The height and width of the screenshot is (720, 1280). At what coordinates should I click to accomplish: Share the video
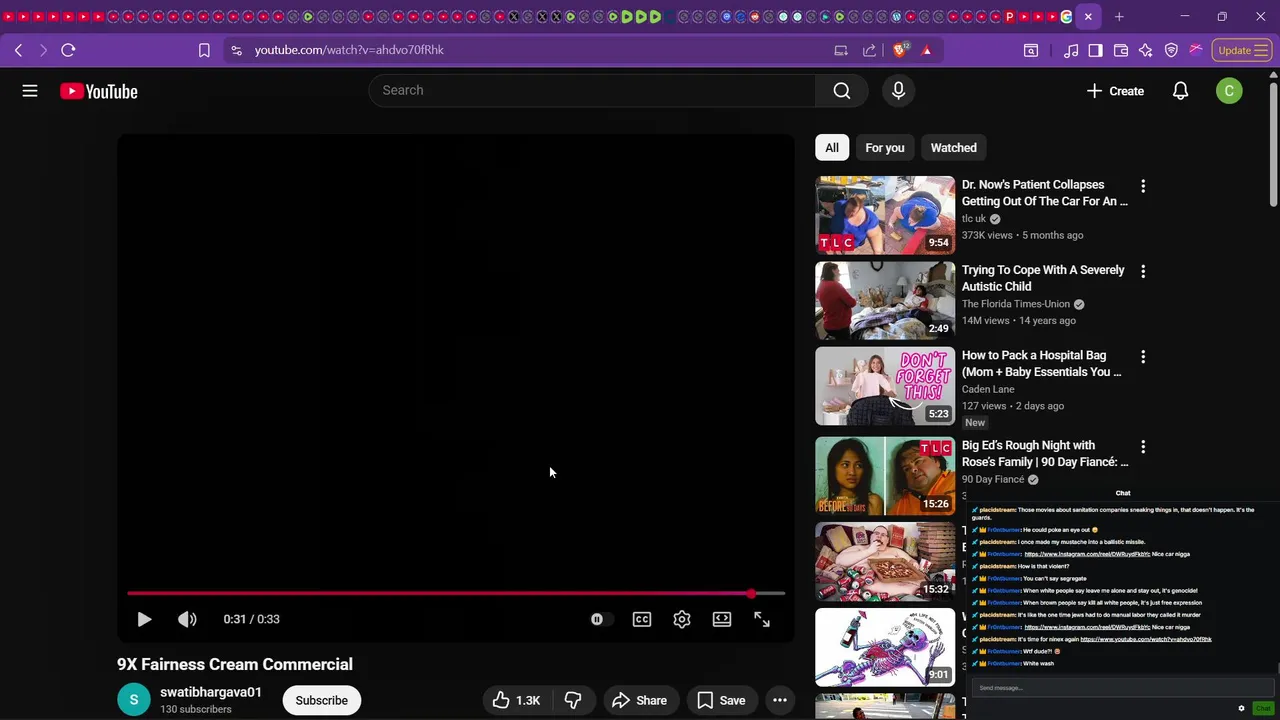(639, 700)
